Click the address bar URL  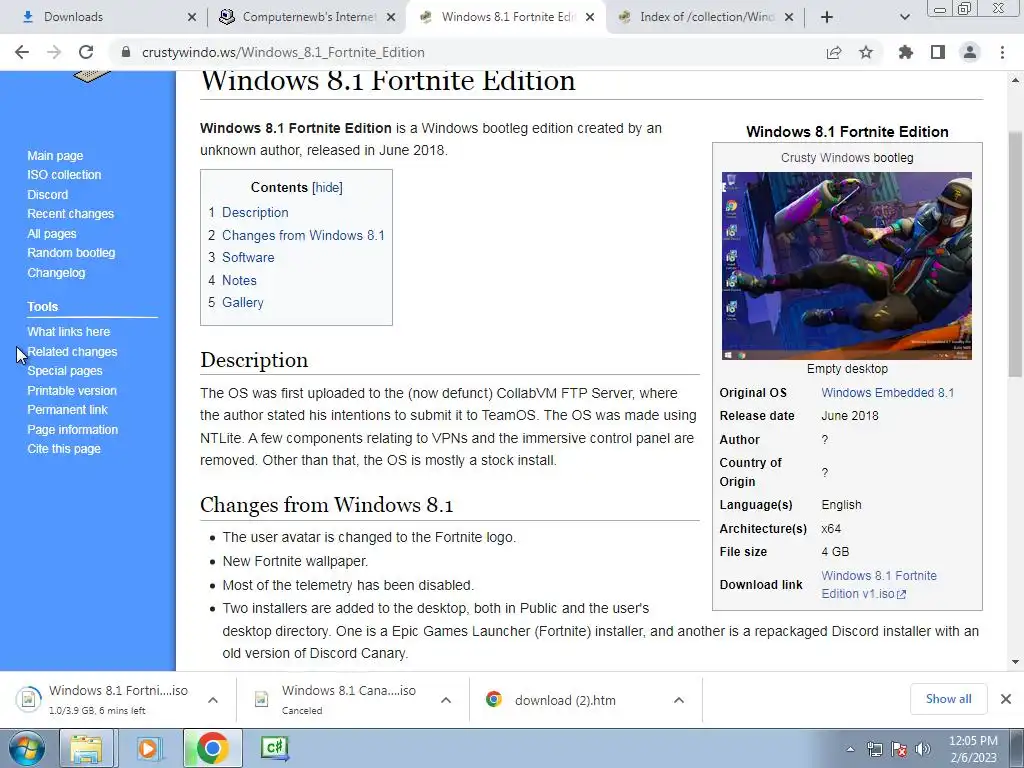click(x=283, y=52)
